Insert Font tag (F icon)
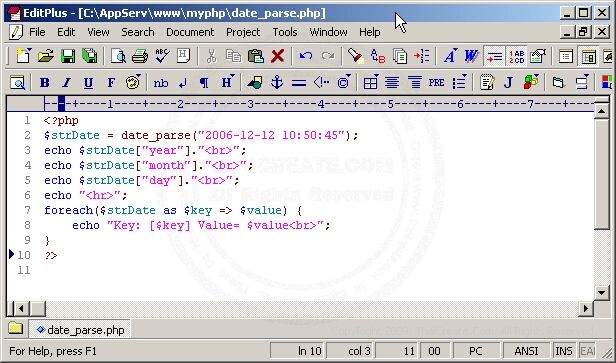The image size is (616, 363). pyautogui.click(x=111, y=82)
